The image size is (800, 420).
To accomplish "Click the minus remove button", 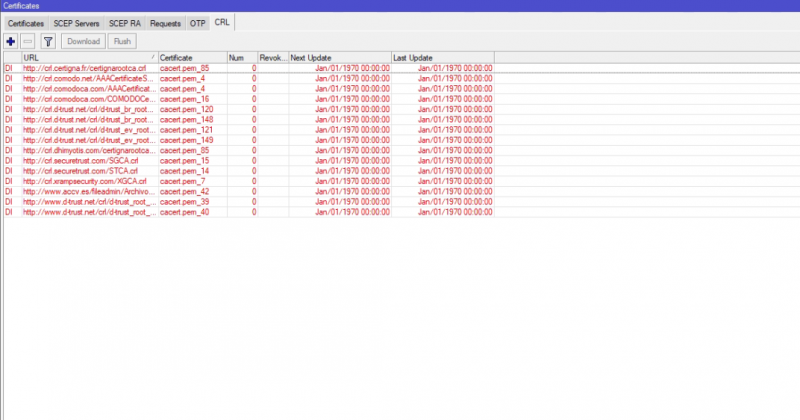I will pyautogui.click(x=28, y=41).
